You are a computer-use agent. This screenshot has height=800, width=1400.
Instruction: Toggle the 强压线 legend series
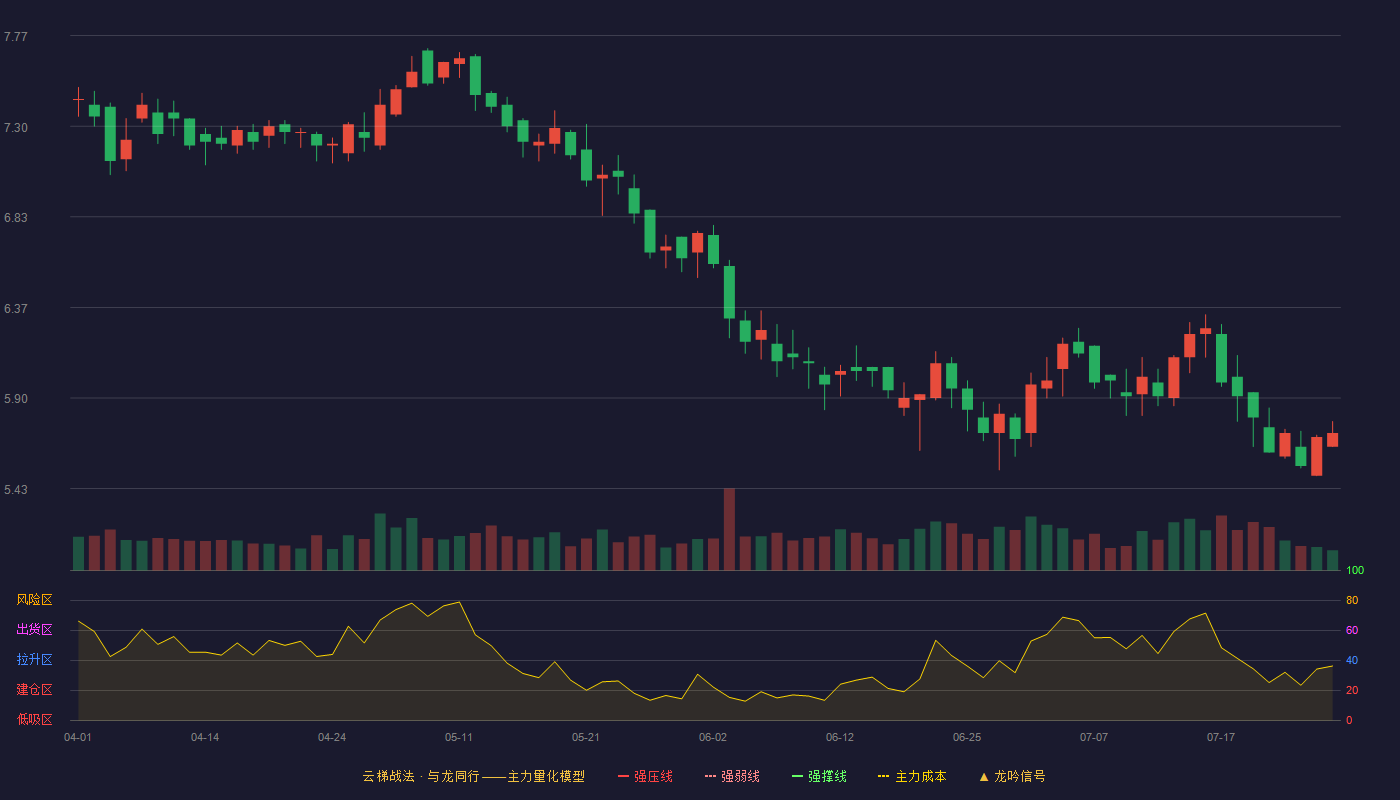coord(645,776)
